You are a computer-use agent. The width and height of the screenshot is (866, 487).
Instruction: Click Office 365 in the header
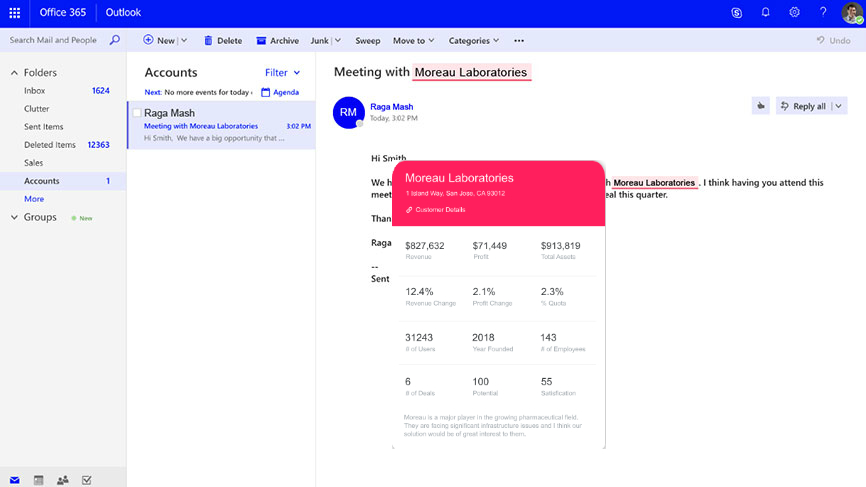coord(62,12)
